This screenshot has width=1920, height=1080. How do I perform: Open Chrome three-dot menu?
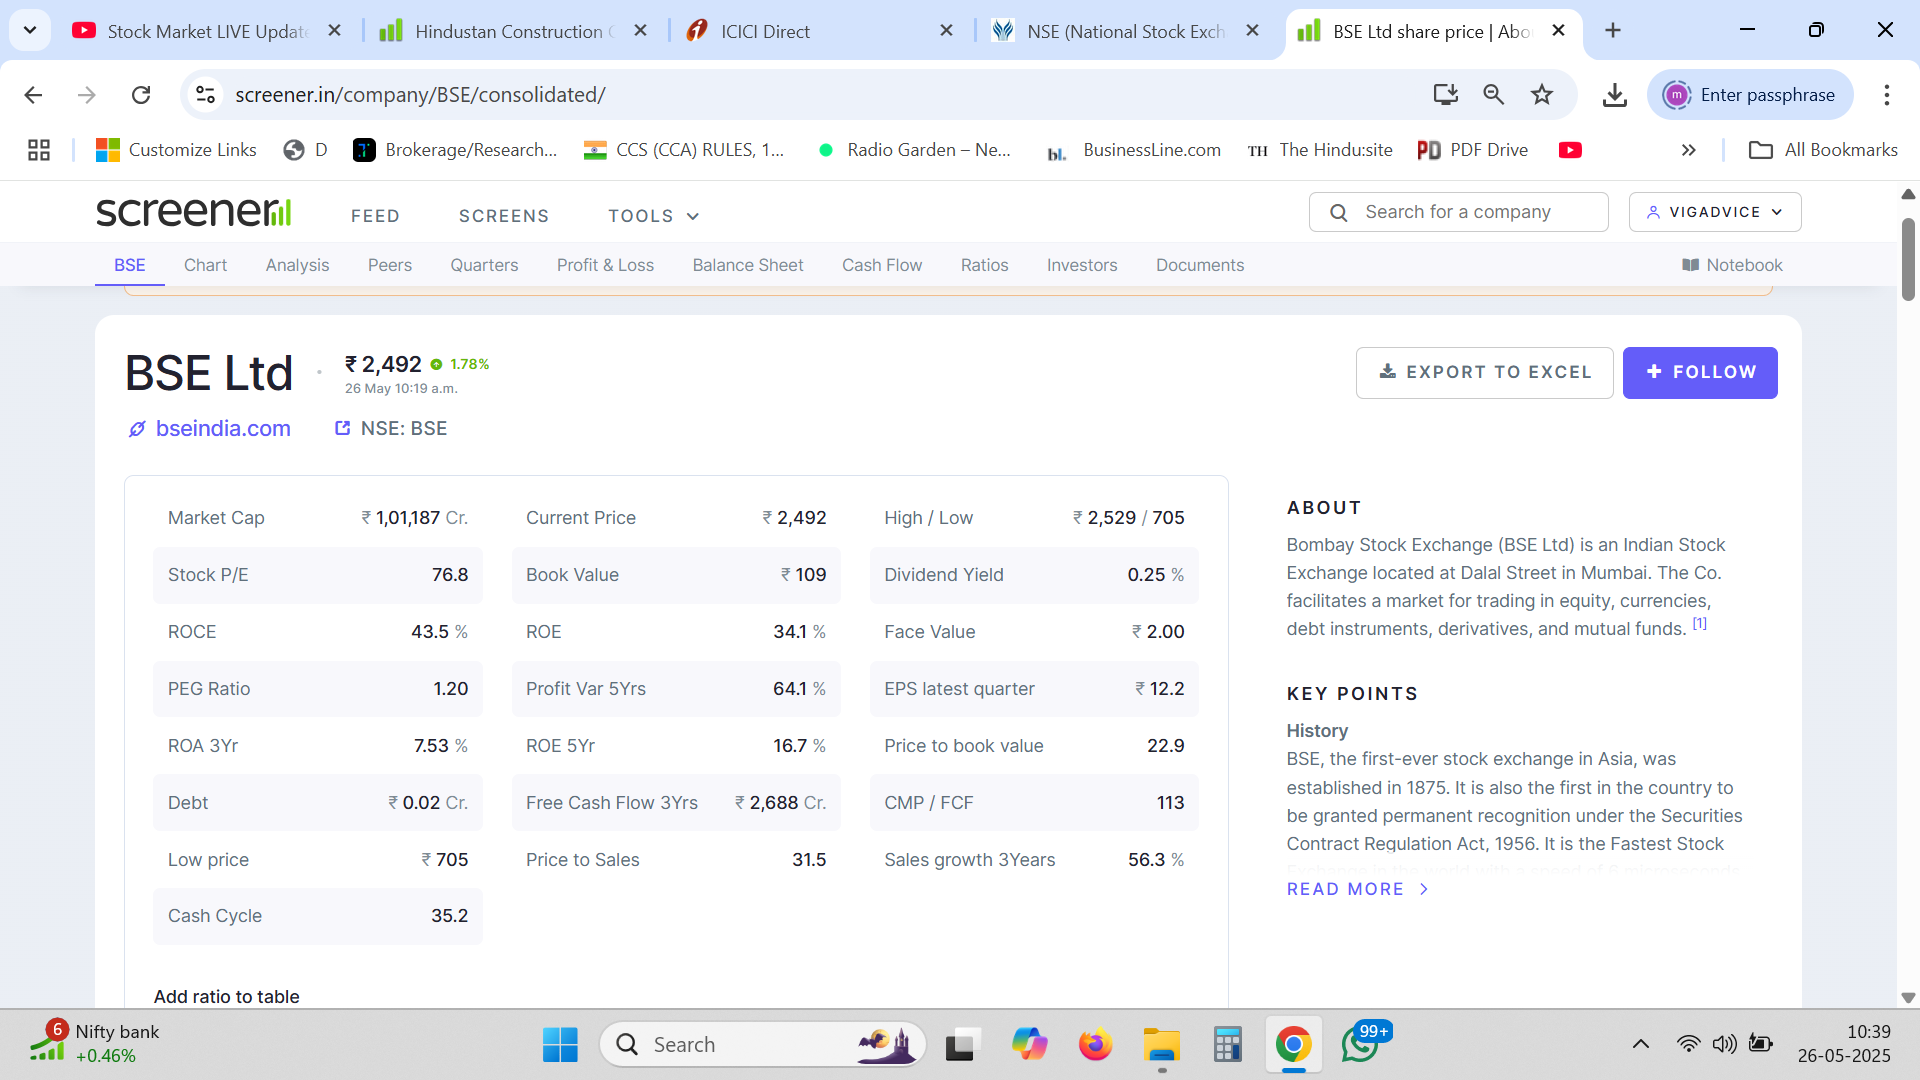(x=1886, y=95)
